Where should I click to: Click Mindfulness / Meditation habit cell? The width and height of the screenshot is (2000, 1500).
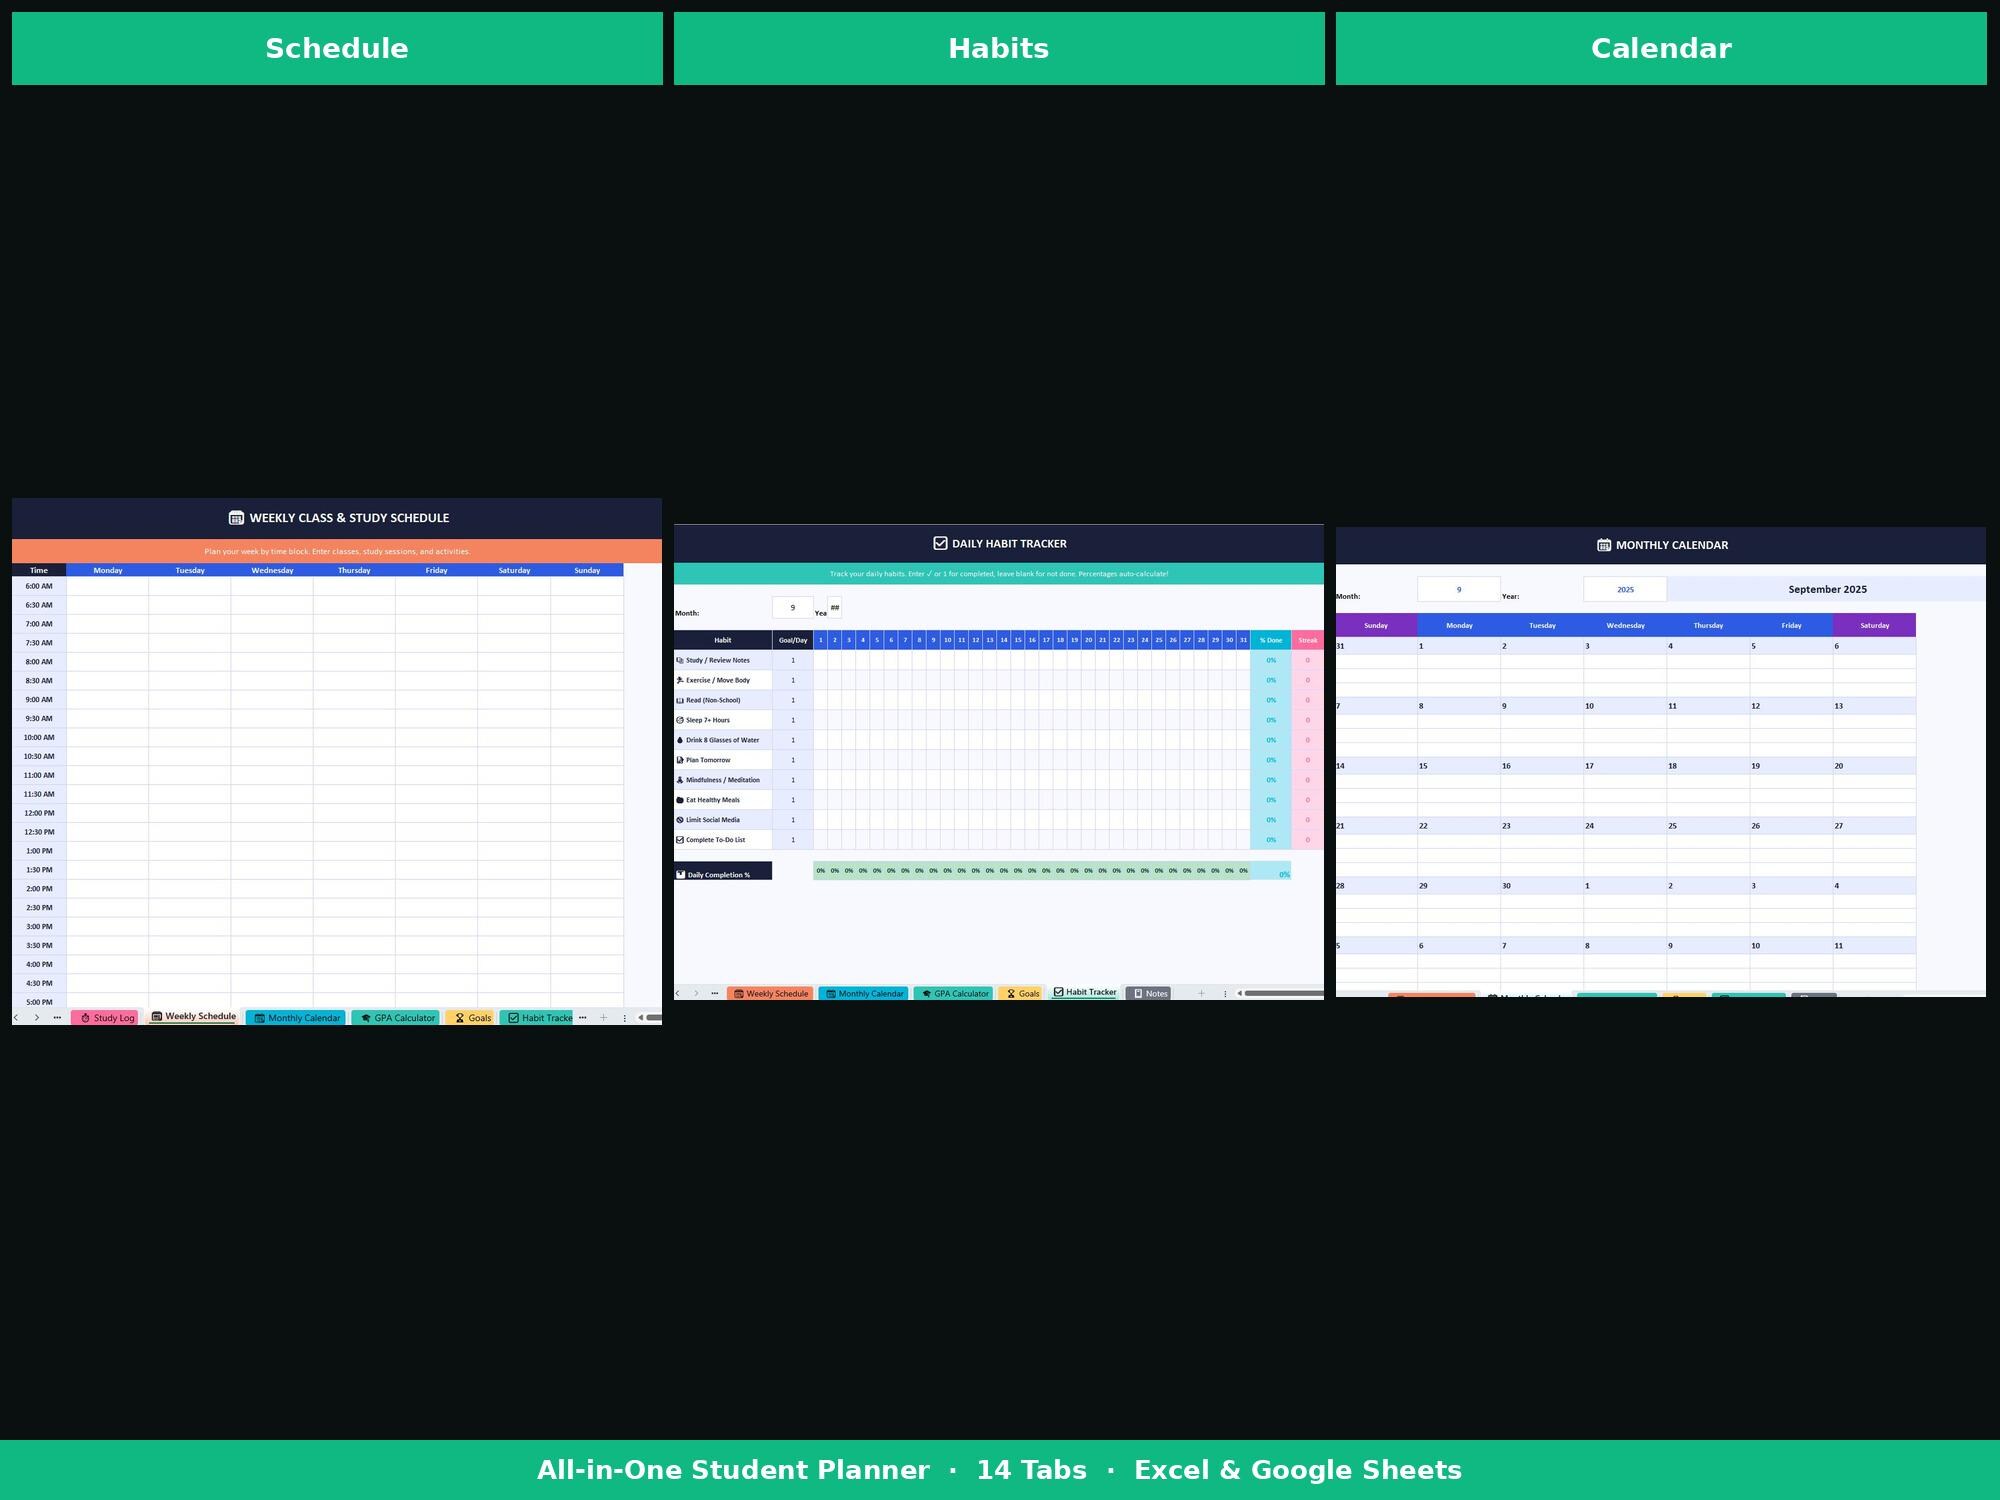tap(723, 780)
